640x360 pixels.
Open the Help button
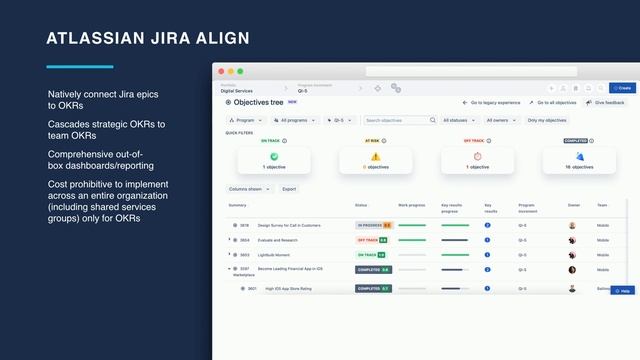click(622, 291)
